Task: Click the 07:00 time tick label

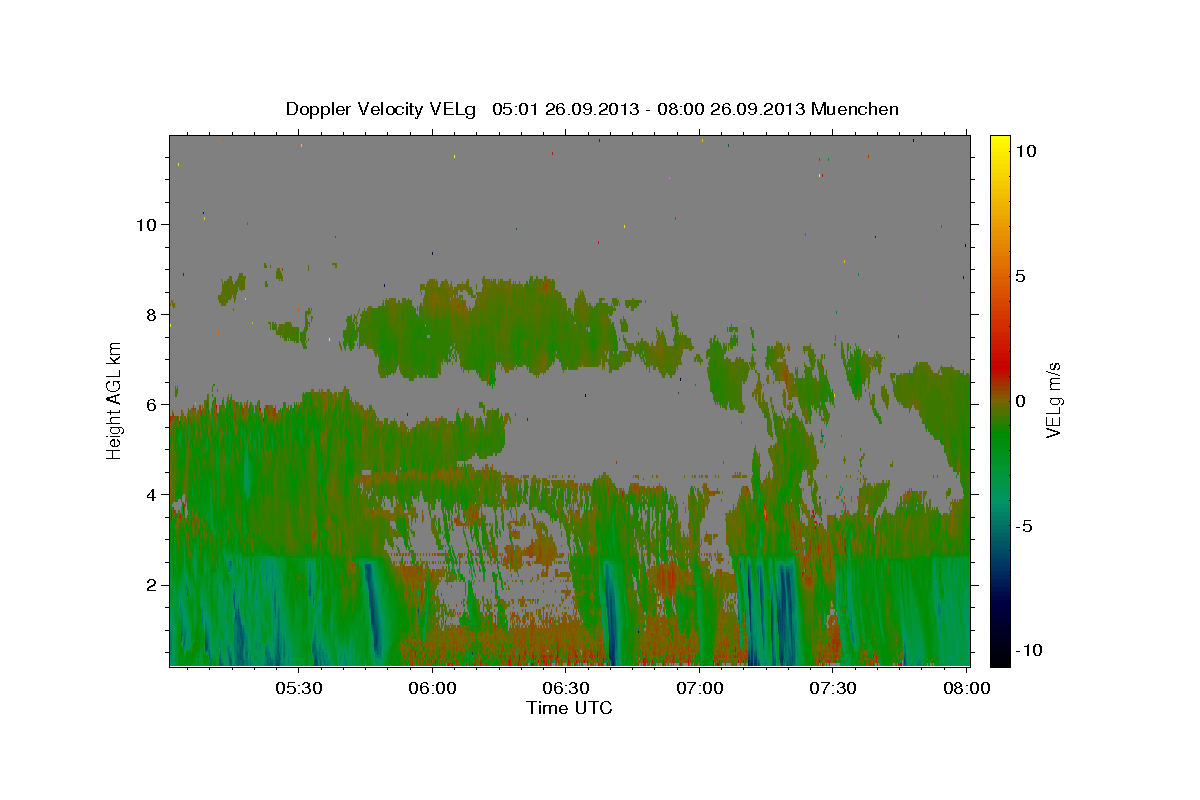Action: 700,689
